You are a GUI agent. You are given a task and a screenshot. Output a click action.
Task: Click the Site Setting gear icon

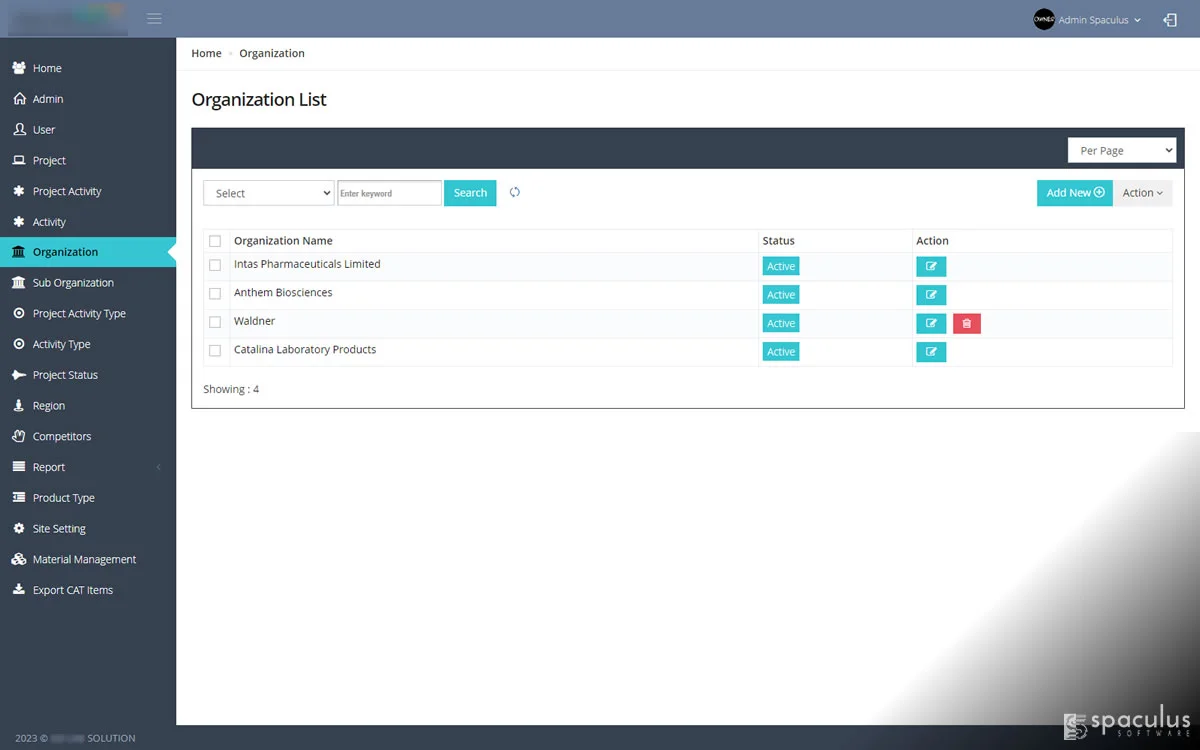(x=19, y=528)
